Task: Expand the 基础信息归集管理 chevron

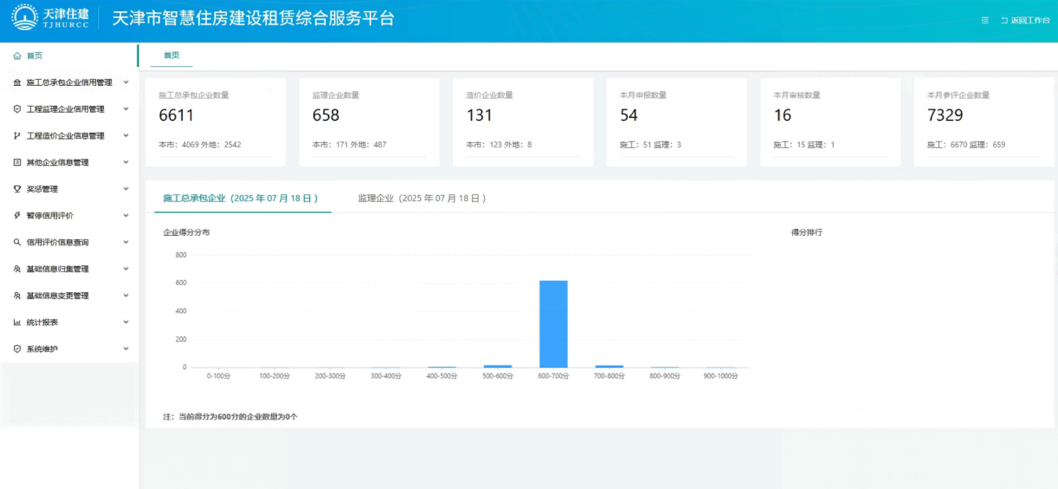Action: click(126, 269)
